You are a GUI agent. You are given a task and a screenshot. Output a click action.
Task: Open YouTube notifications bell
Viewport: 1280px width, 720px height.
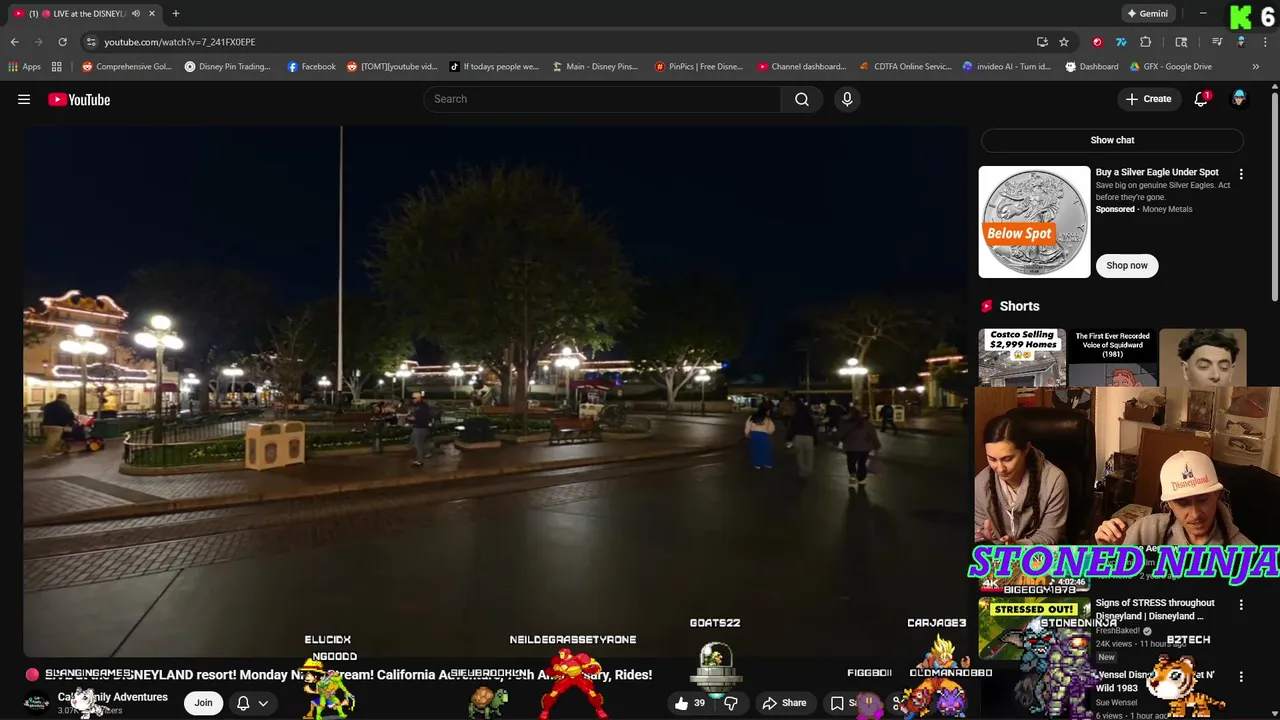(1201, 99)
